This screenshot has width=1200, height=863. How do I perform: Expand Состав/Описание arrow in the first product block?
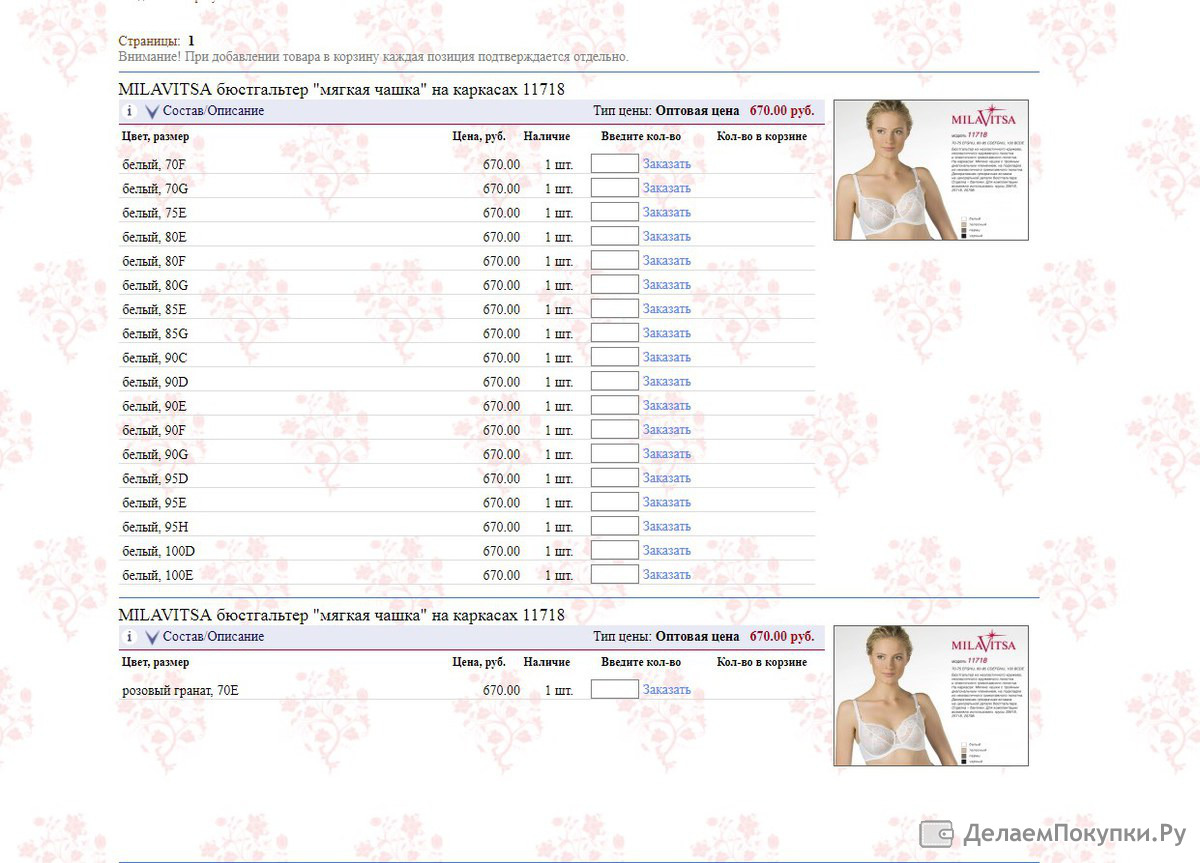point(152,112)
